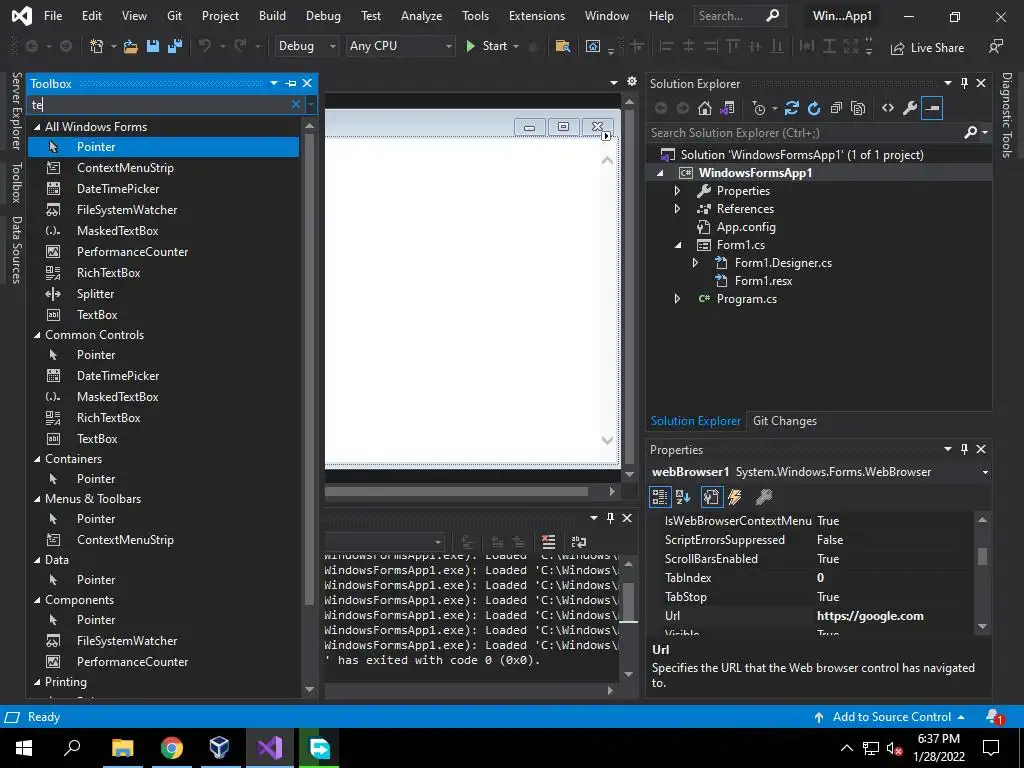This screenshot has height=768, width=1024.
Task: Open the Server Explorer side tab
Action: (x=17, y=110)
